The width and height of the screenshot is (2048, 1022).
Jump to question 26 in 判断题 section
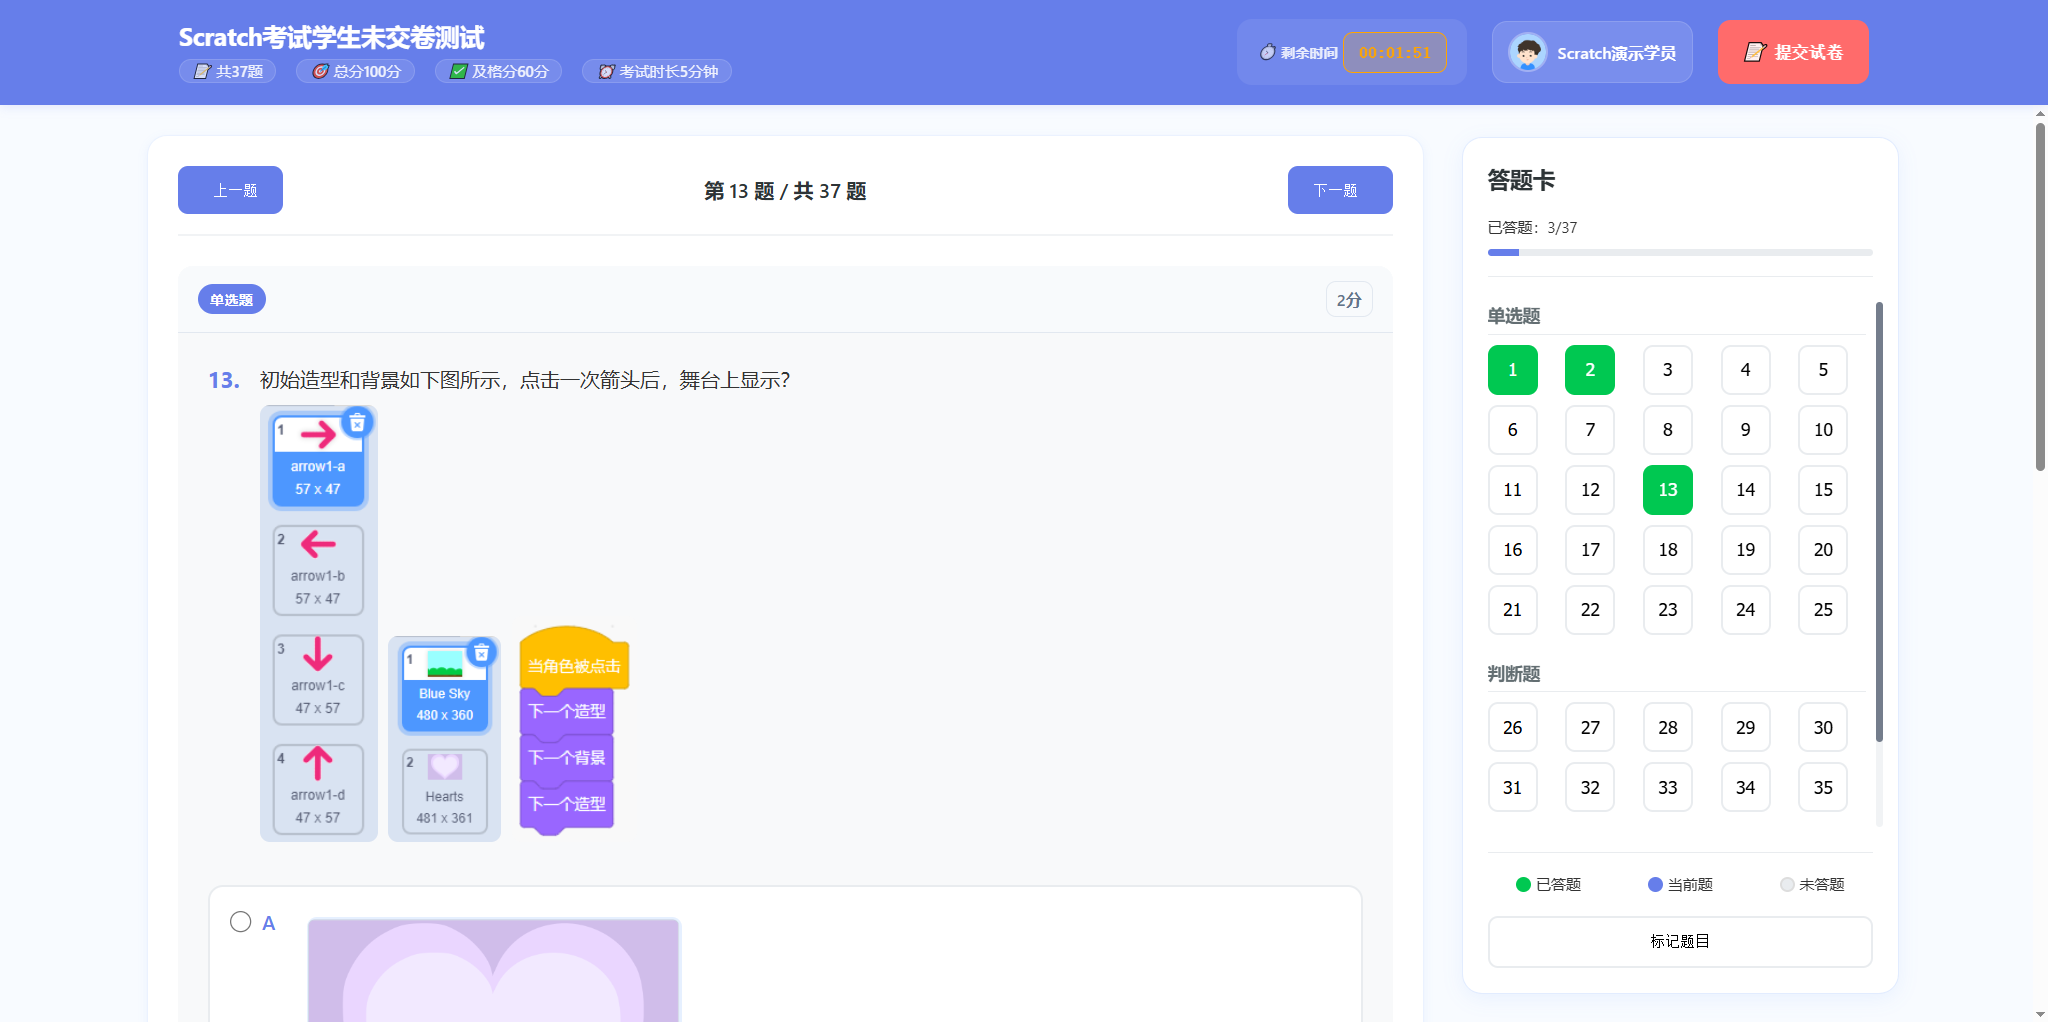1512,728
